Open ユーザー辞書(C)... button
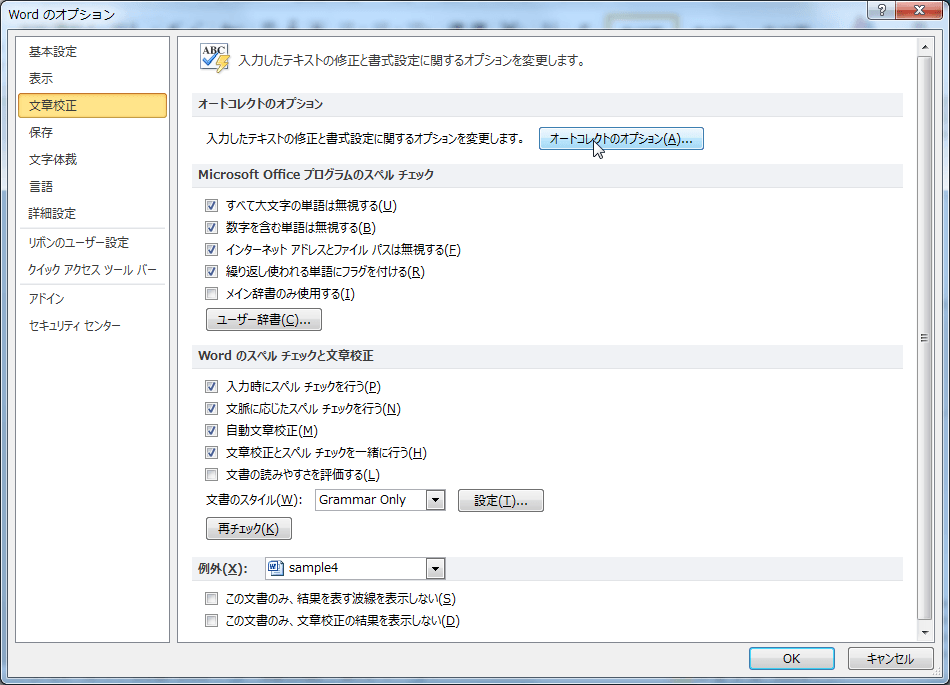 click(x=264, y=320)
